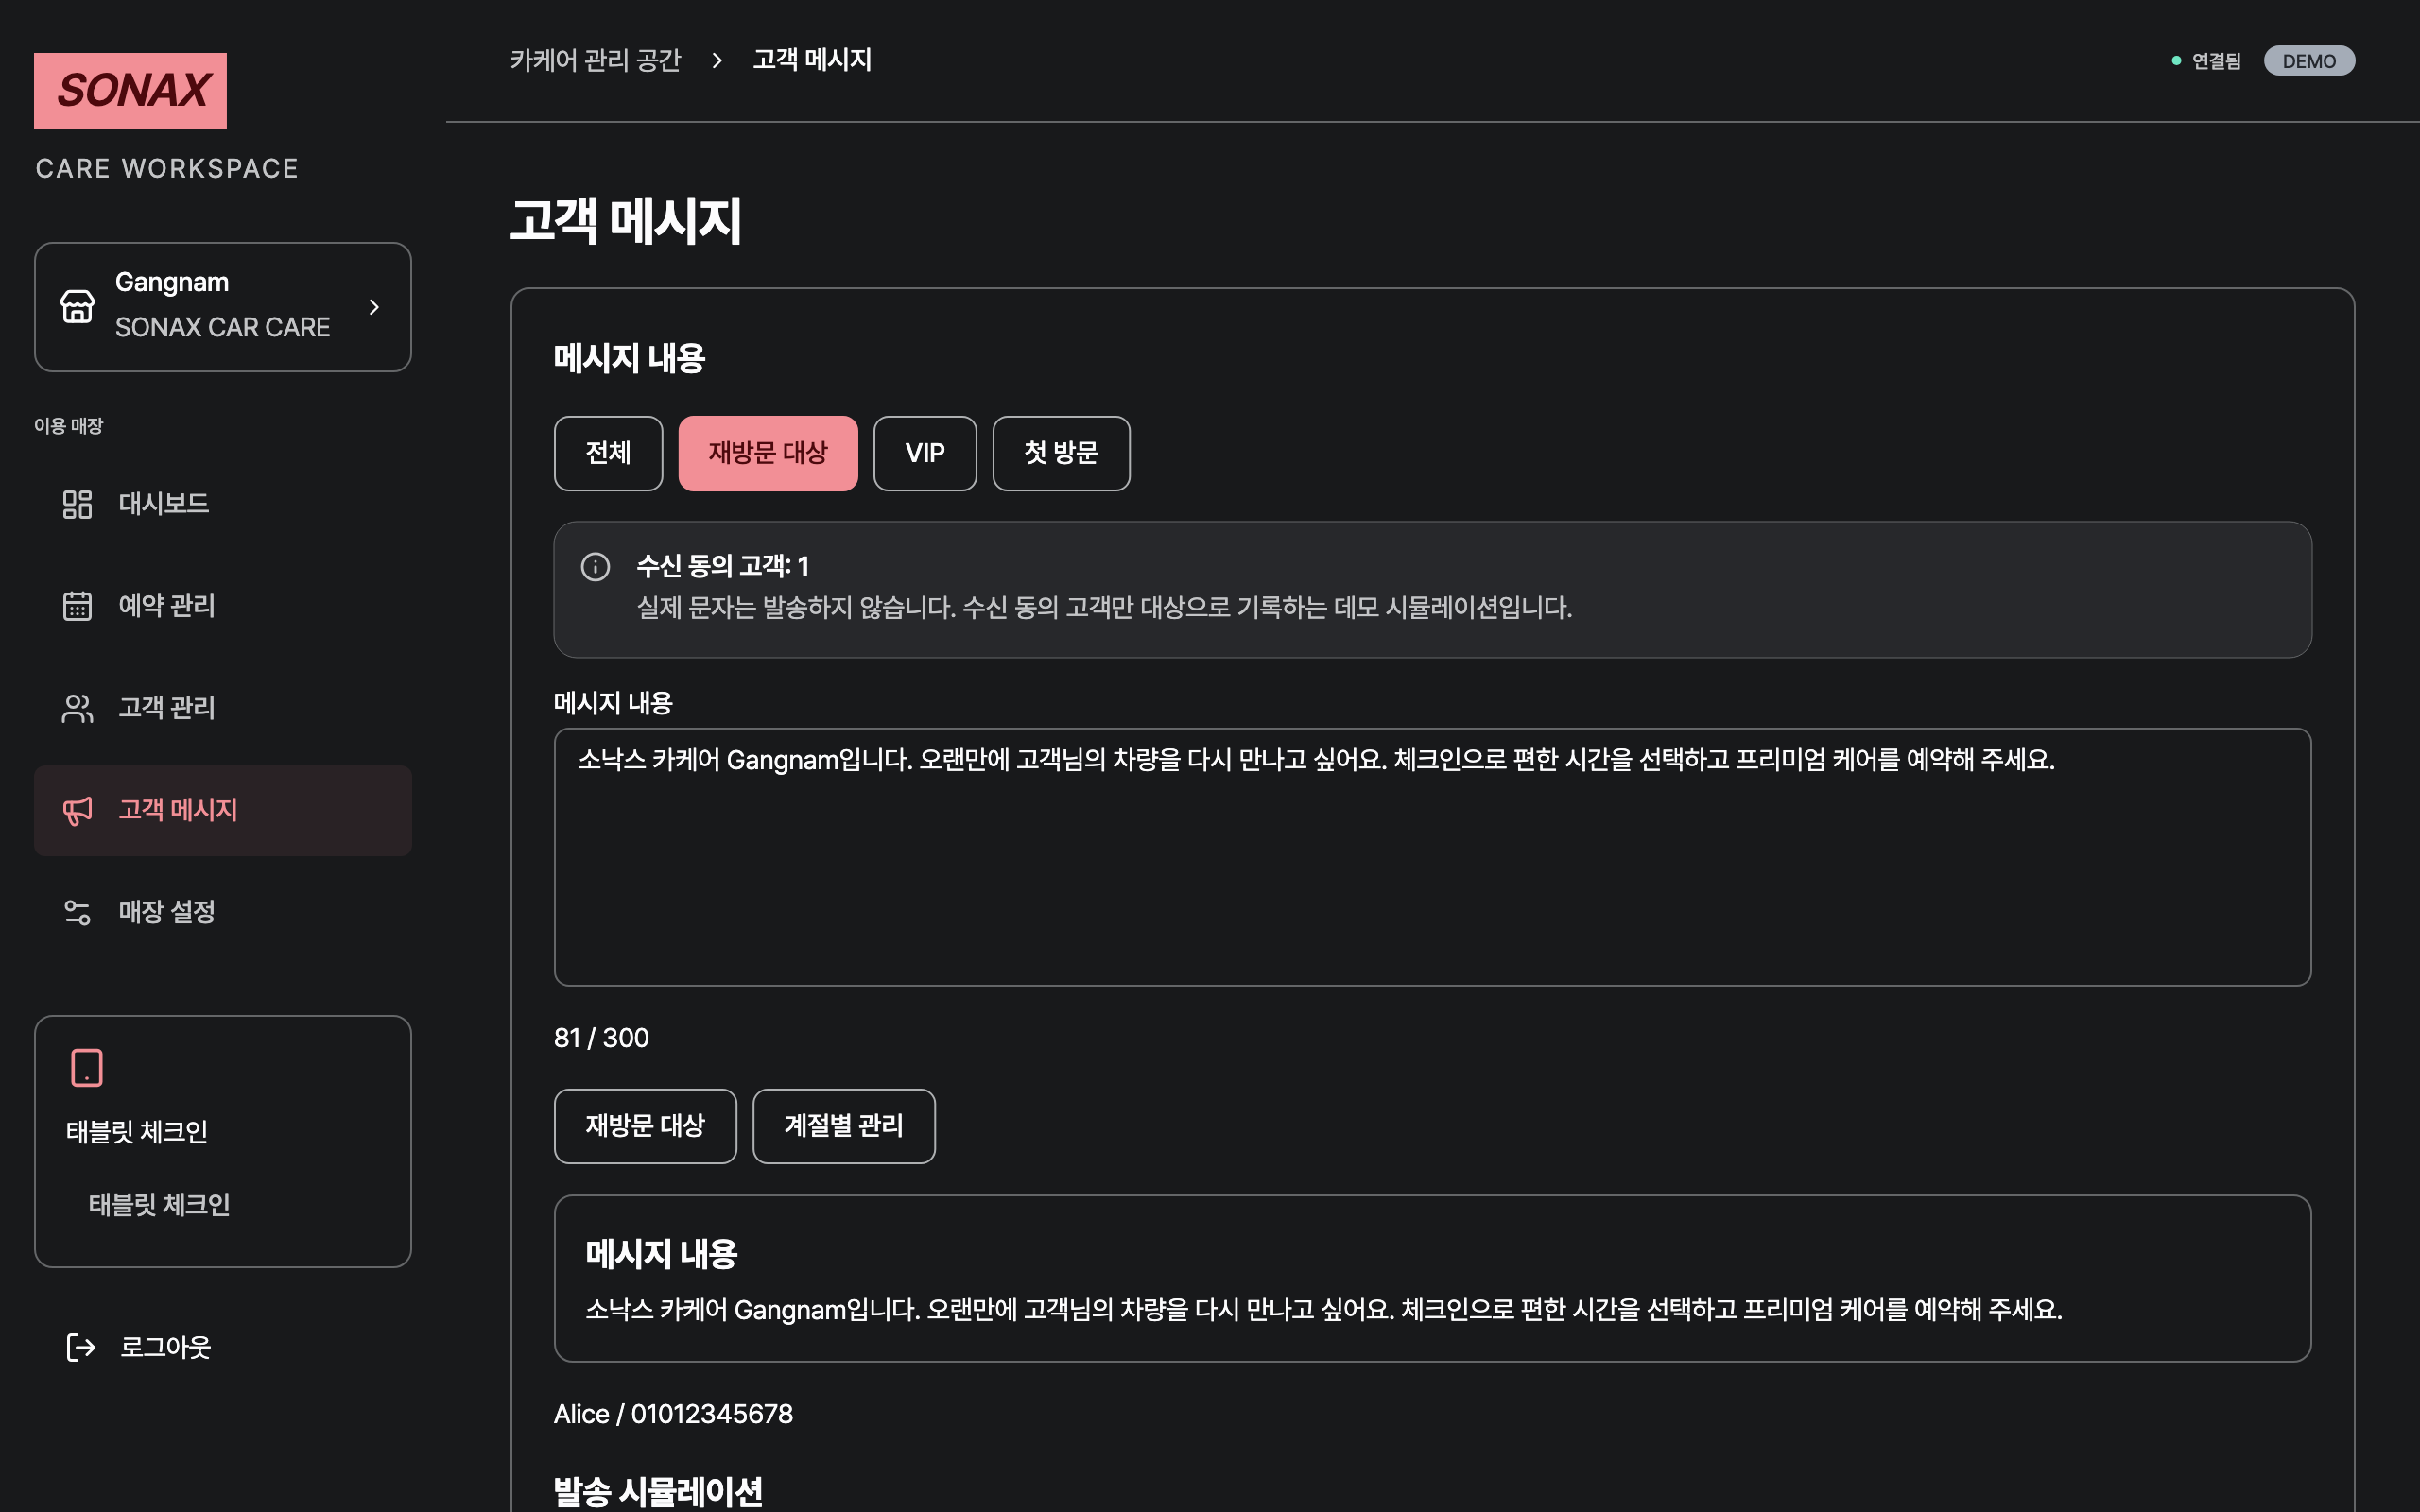The height and width of the screenshot is (1512, 2420).
Task: Click the 예약 관리 calendar icon
Action: pyautogui.click(x=77, y=606)
